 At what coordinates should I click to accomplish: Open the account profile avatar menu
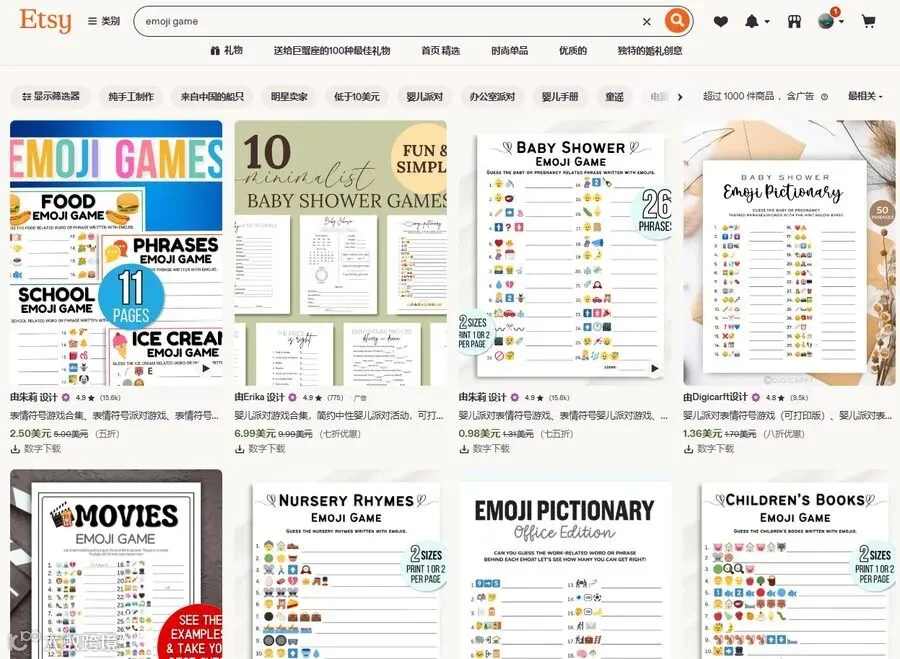pos(830,21)
